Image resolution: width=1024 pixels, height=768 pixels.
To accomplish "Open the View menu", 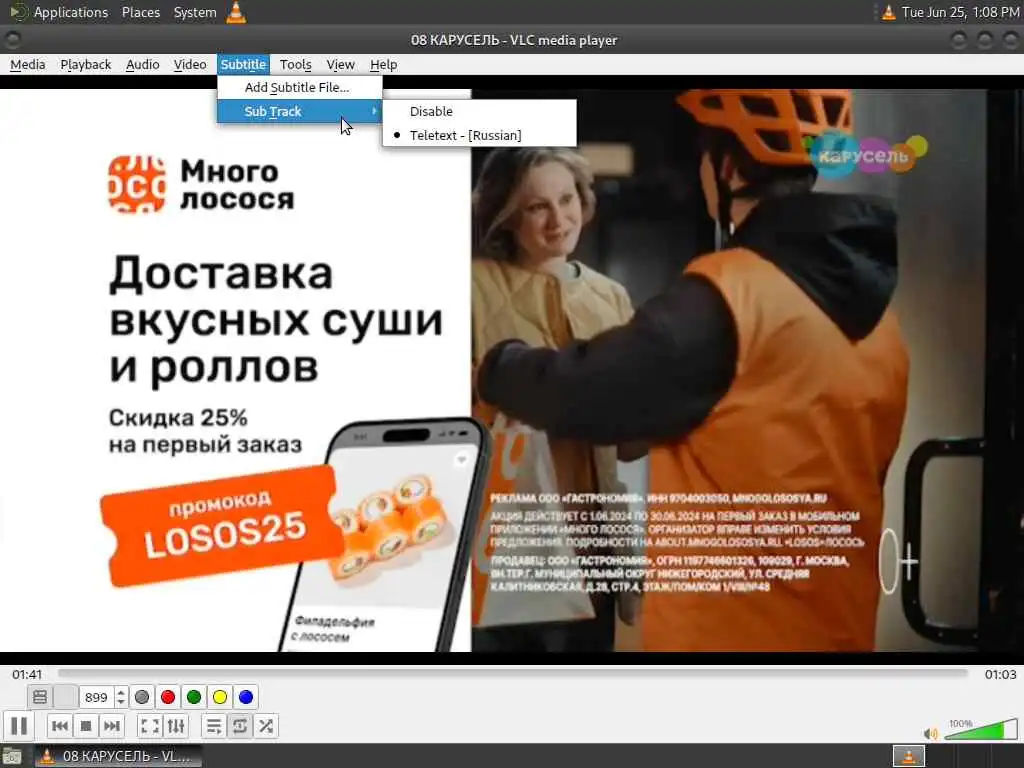I will tap(340, 64).
